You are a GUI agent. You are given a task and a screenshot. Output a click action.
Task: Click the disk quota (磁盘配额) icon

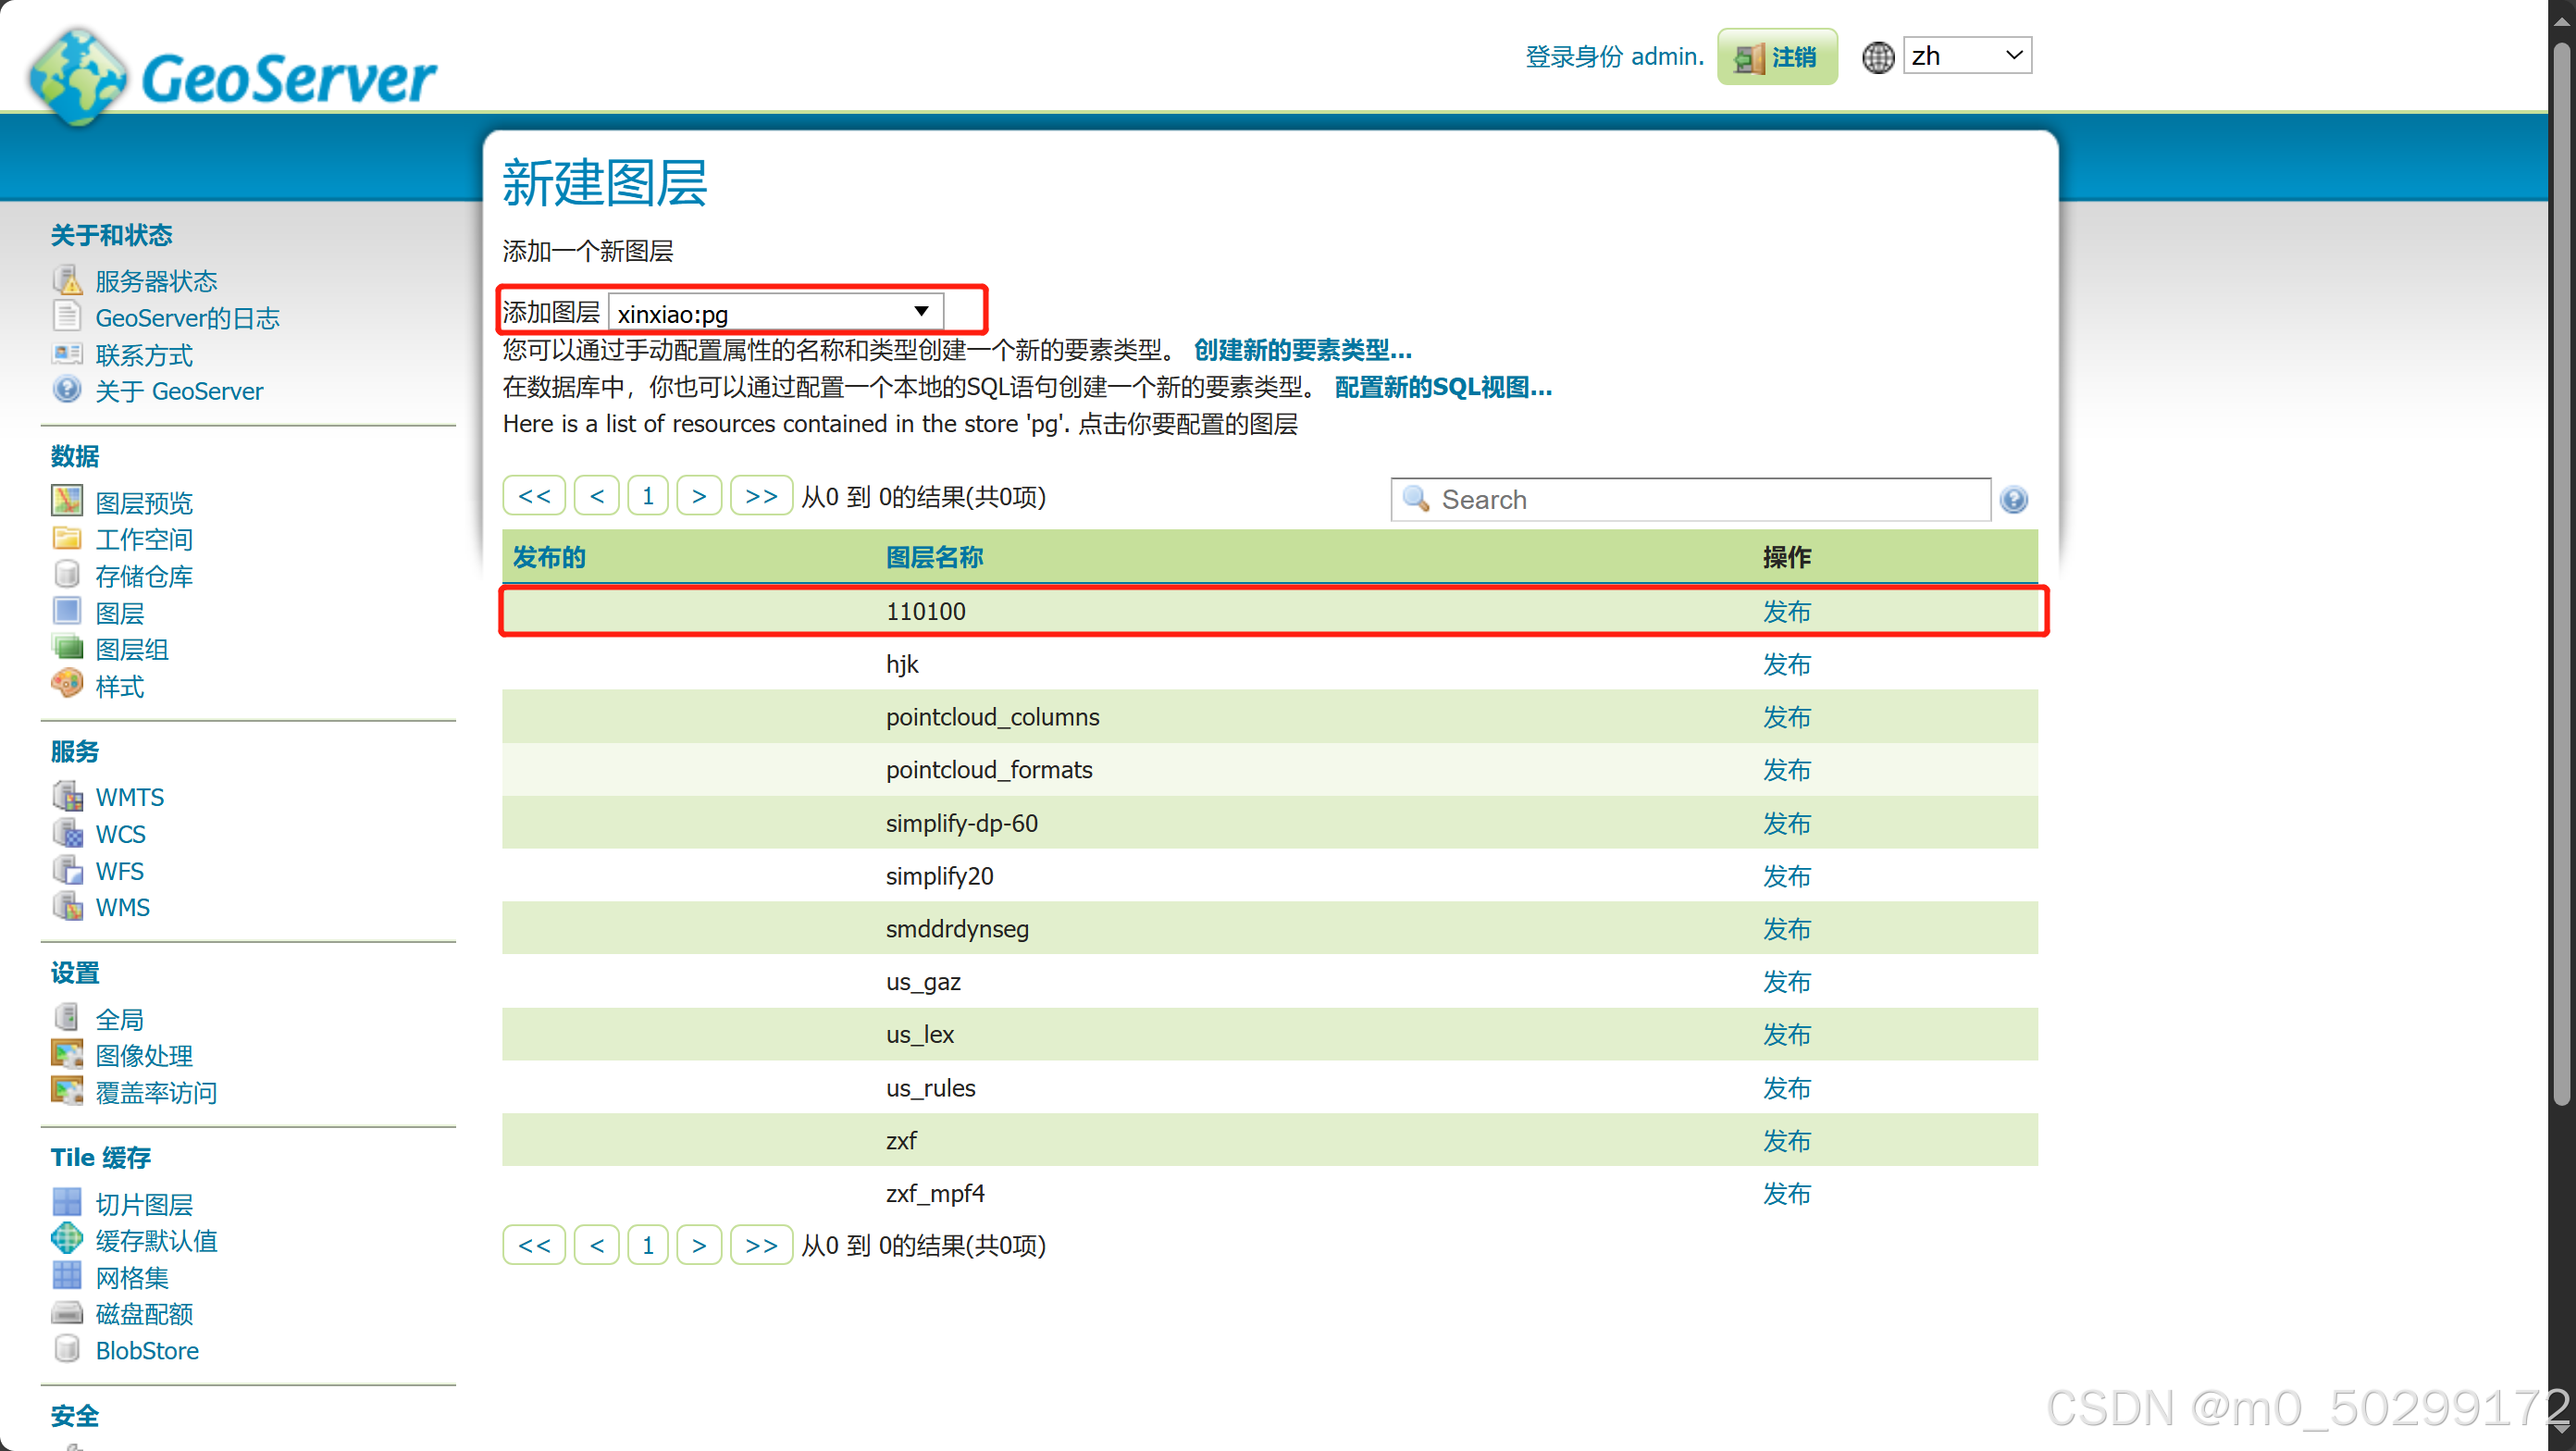(67, 1313)
